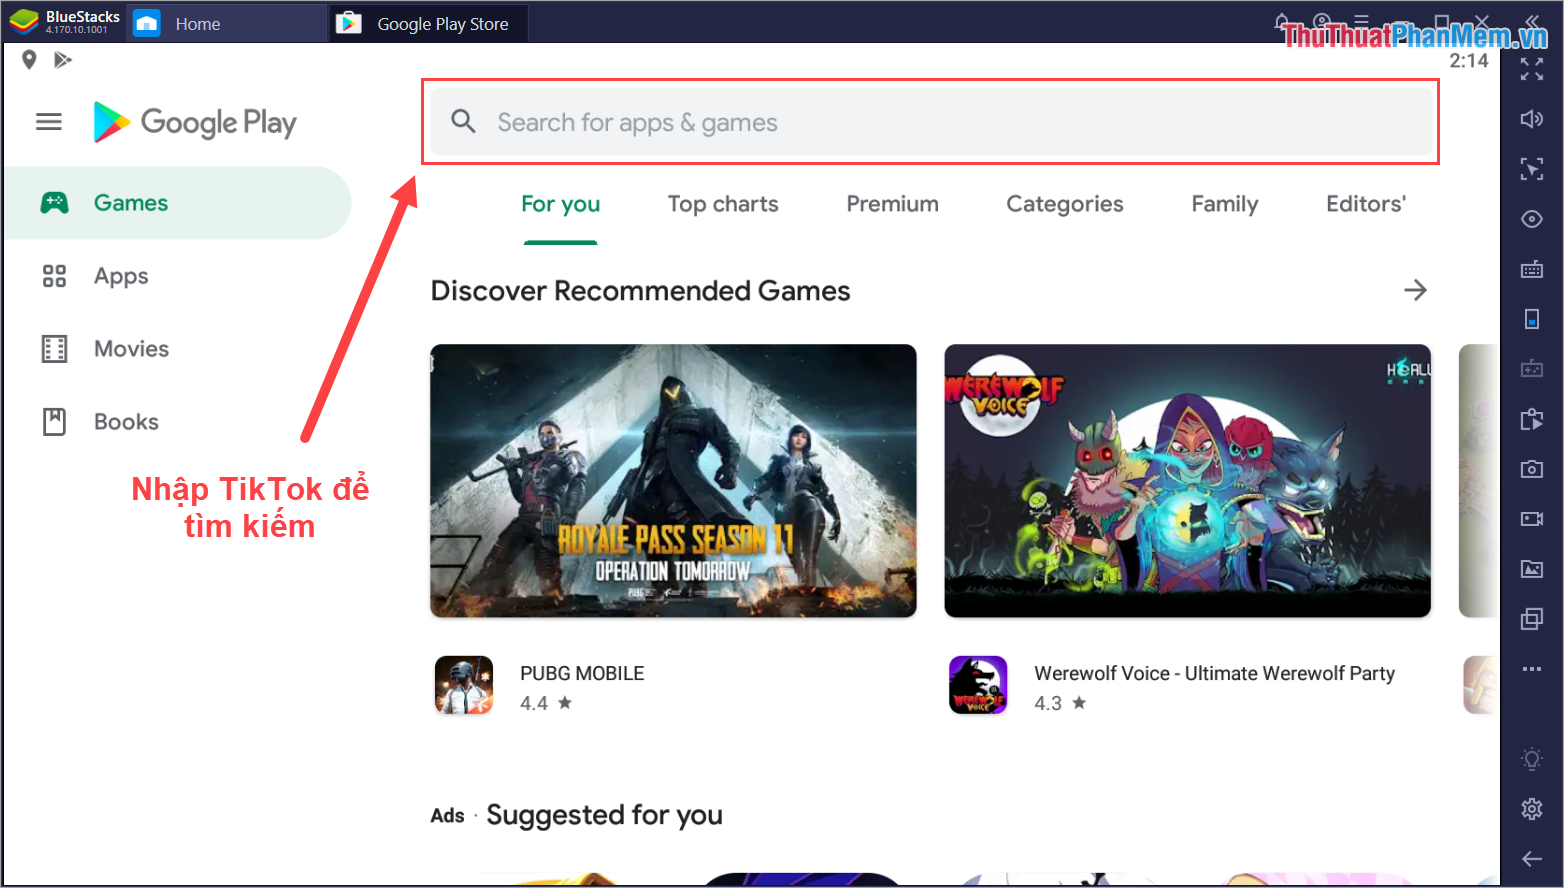This screenshot has height=888, width=1564.
Task: Open the hamburger navigation menu
Action: click(x=49, y=122)
